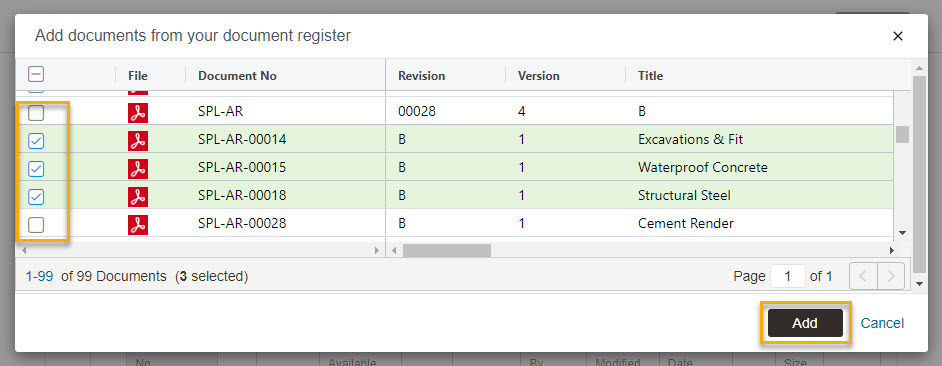The height and width of the screenshot is (366, 942).
Task: Untick the Excavations & Fit checkbox
Action: (36, 141)
